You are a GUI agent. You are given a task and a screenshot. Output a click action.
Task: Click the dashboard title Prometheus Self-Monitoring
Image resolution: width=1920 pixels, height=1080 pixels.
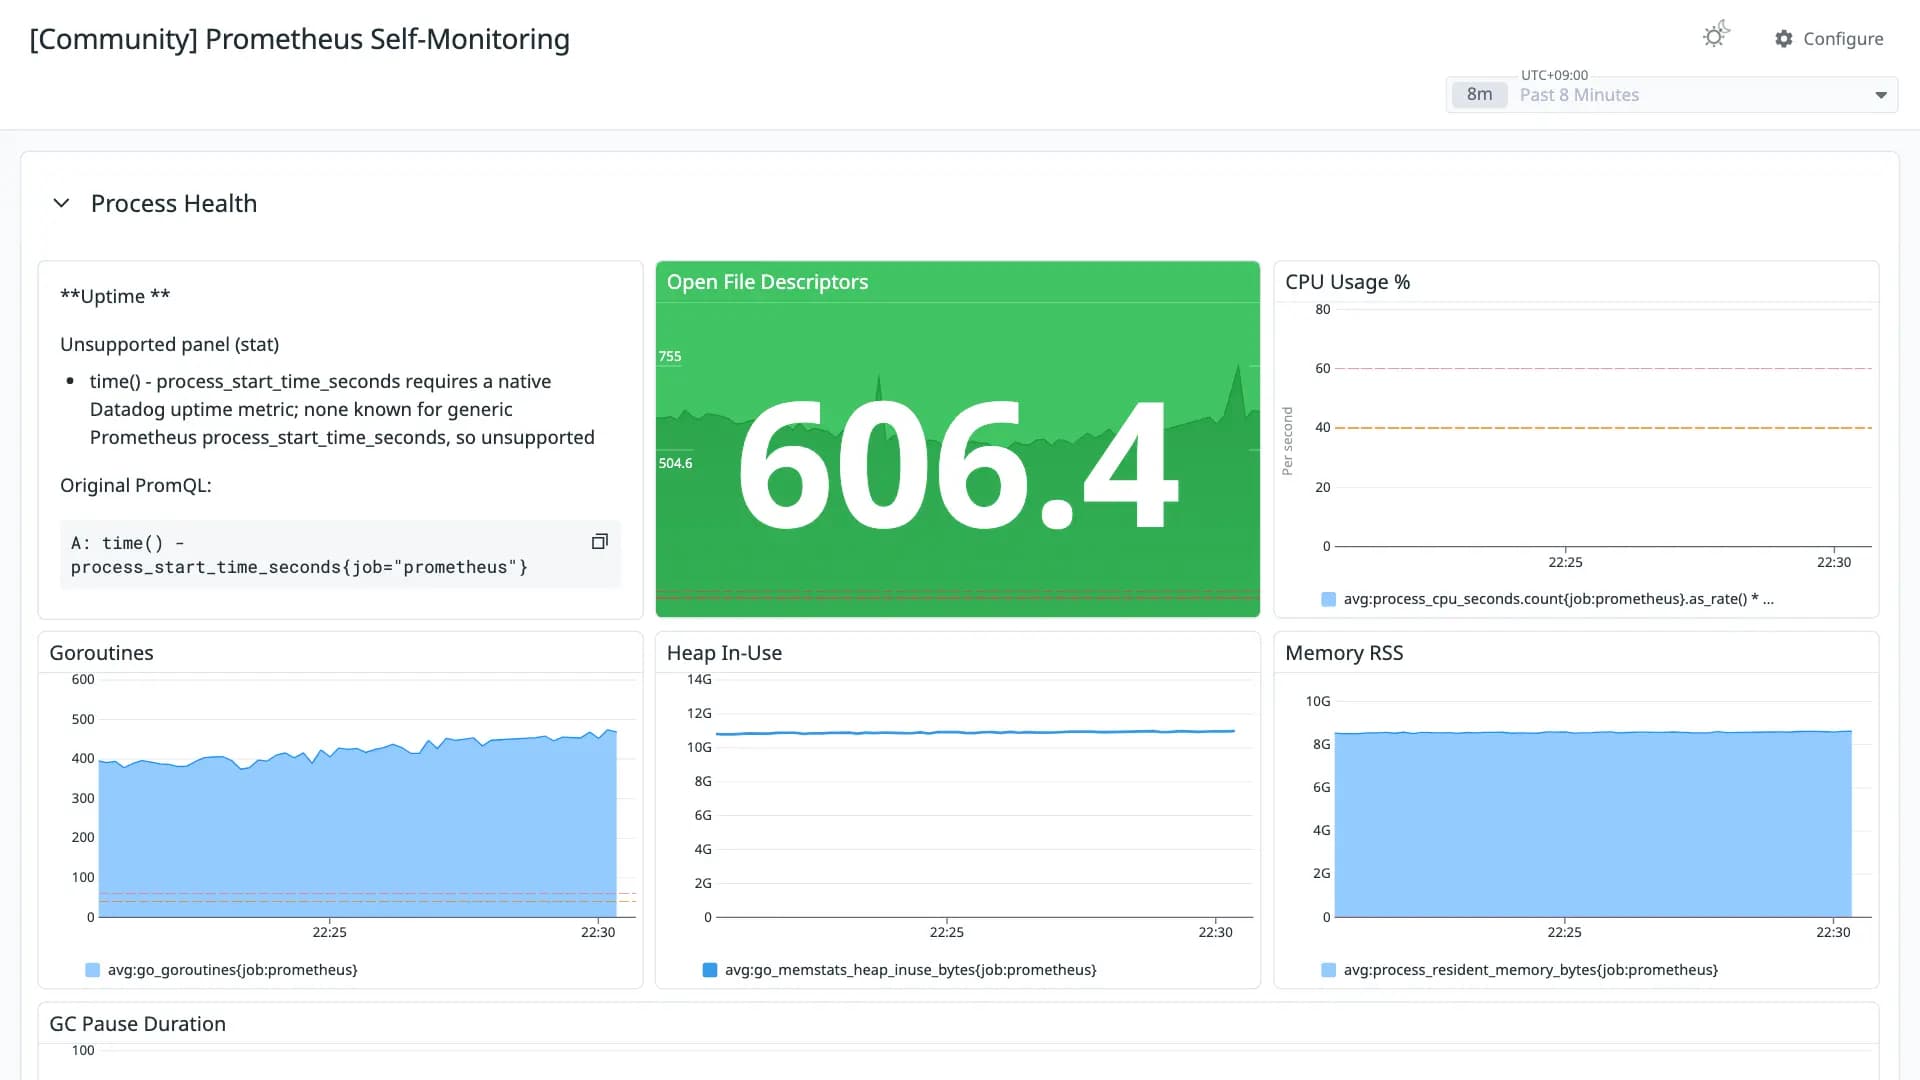tap(299, 39)
